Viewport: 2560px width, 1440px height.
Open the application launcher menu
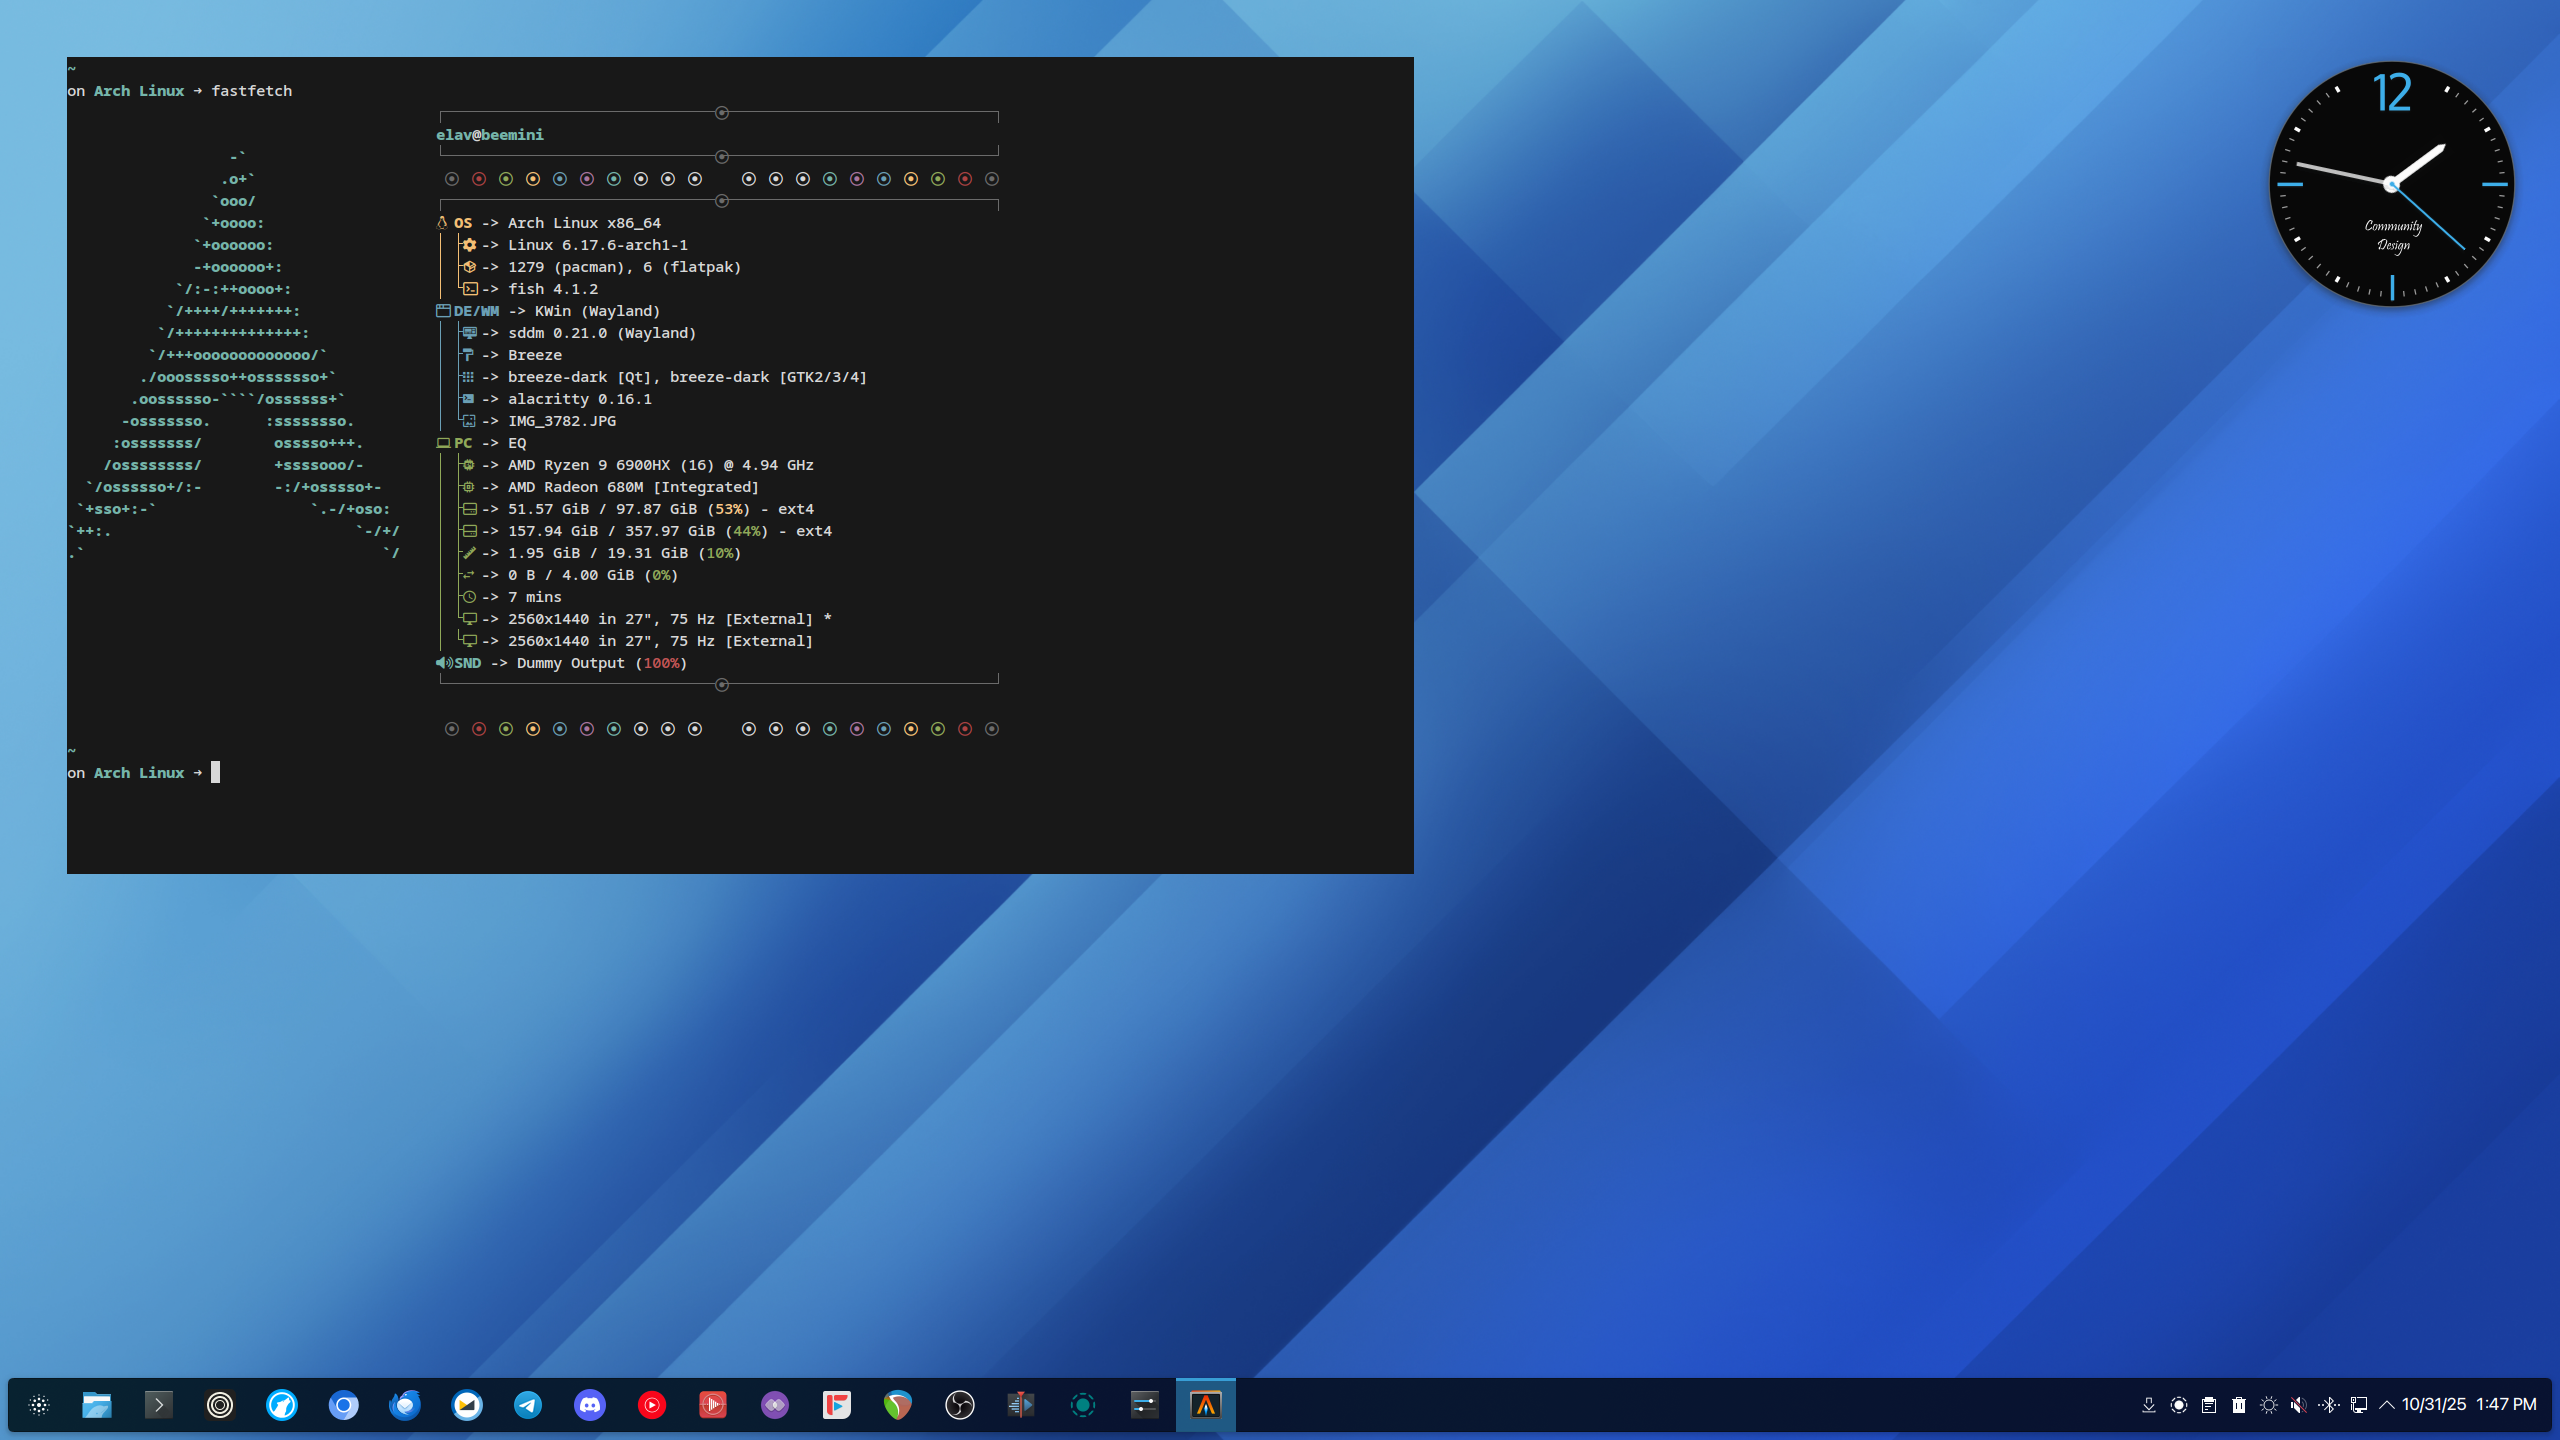[x=39, y=1405]
